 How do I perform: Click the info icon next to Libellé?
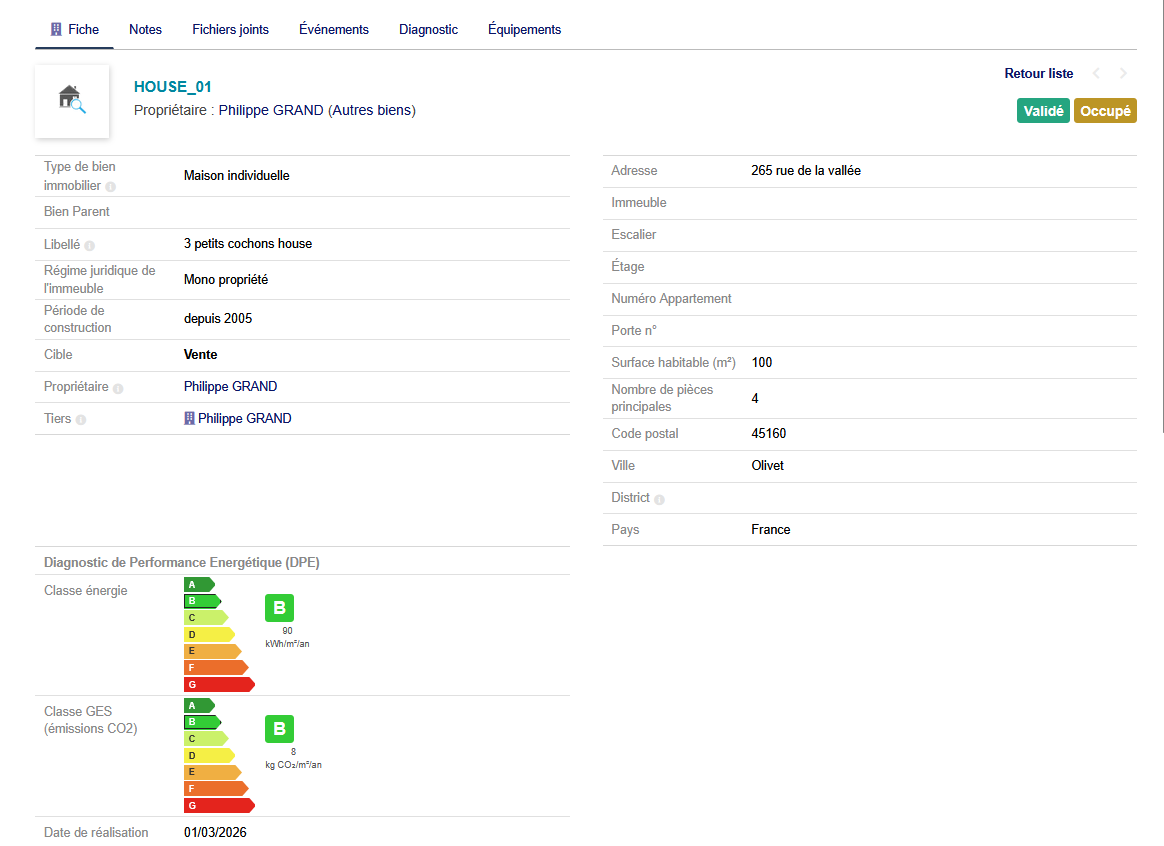tap(90, 245)
